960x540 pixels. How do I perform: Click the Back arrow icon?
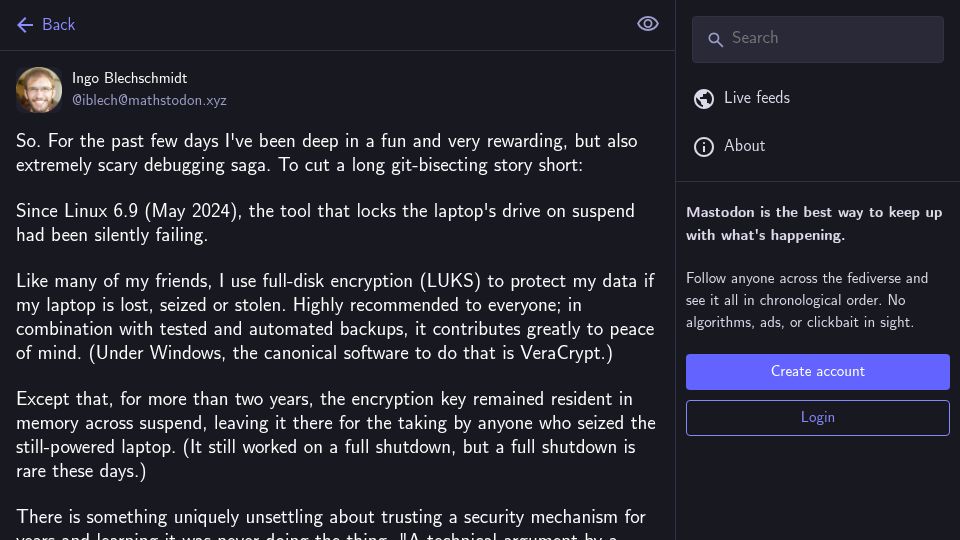(x=25, y=25)
